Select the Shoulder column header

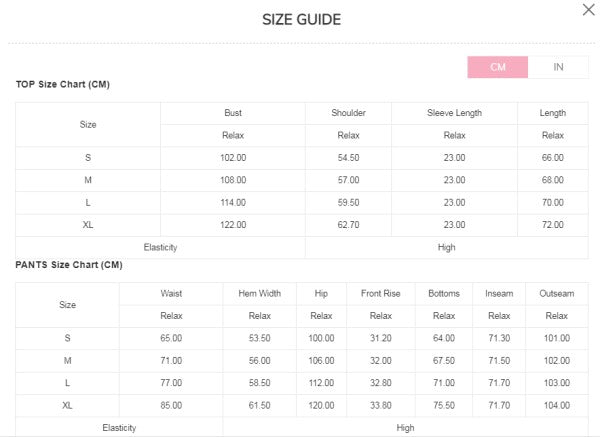(348, 113)
